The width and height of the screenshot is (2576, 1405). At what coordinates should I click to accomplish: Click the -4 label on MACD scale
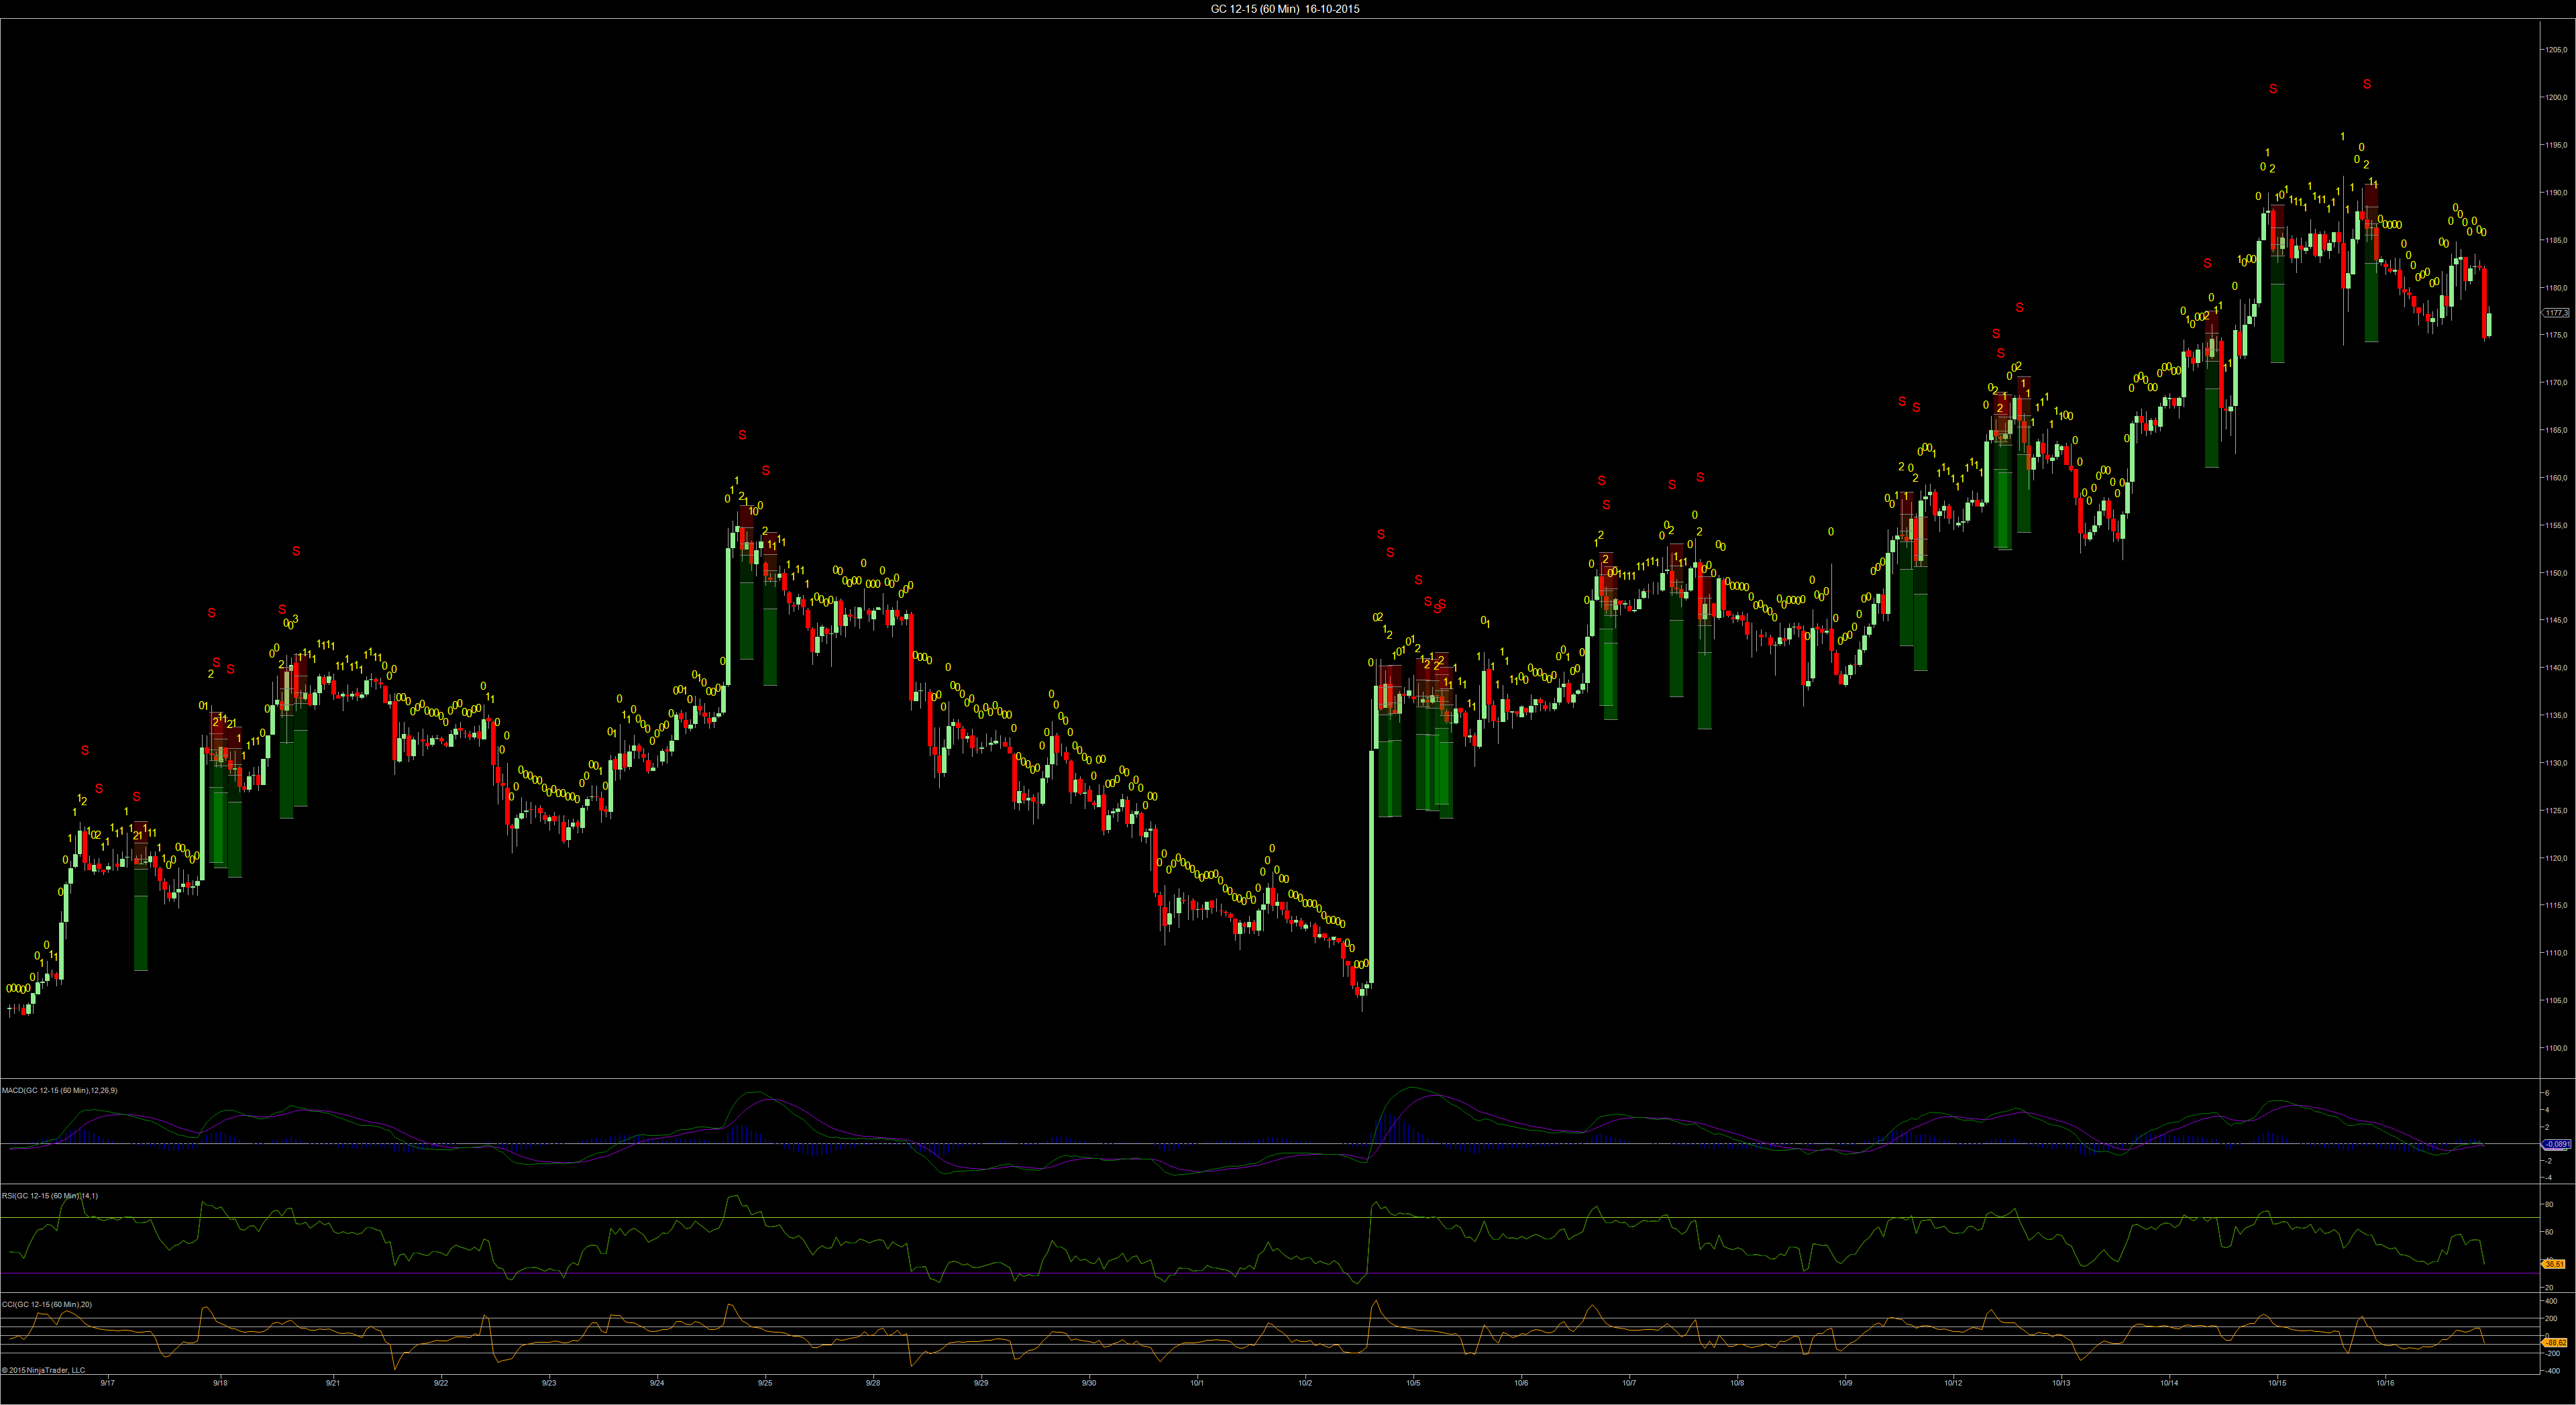(x=2548, y=1178)
